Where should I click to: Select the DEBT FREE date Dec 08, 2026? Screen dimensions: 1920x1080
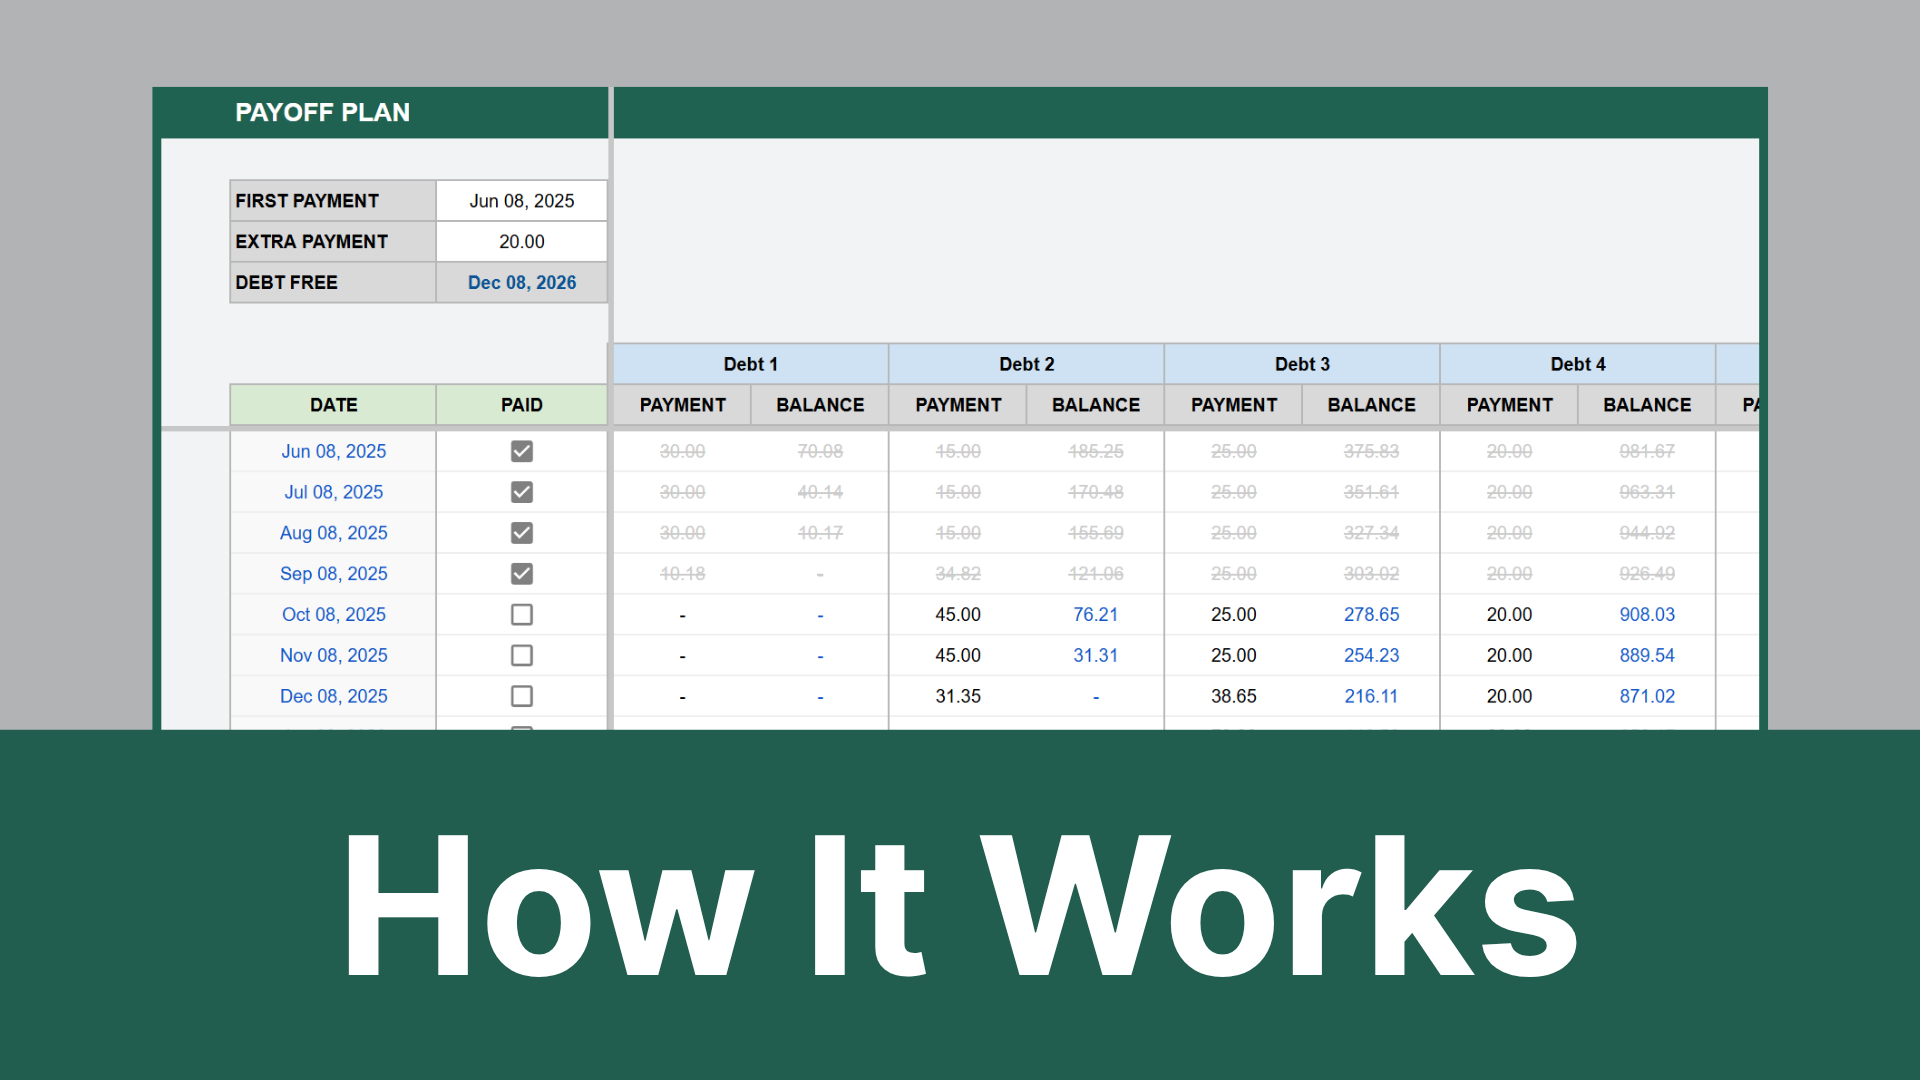tap(521, 282)
